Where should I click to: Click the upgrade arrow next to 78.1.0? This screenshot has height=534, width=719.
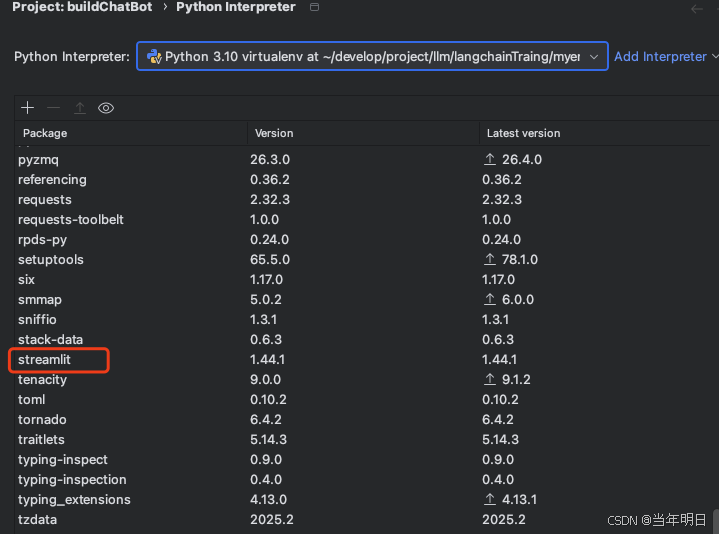click(490, 259)
